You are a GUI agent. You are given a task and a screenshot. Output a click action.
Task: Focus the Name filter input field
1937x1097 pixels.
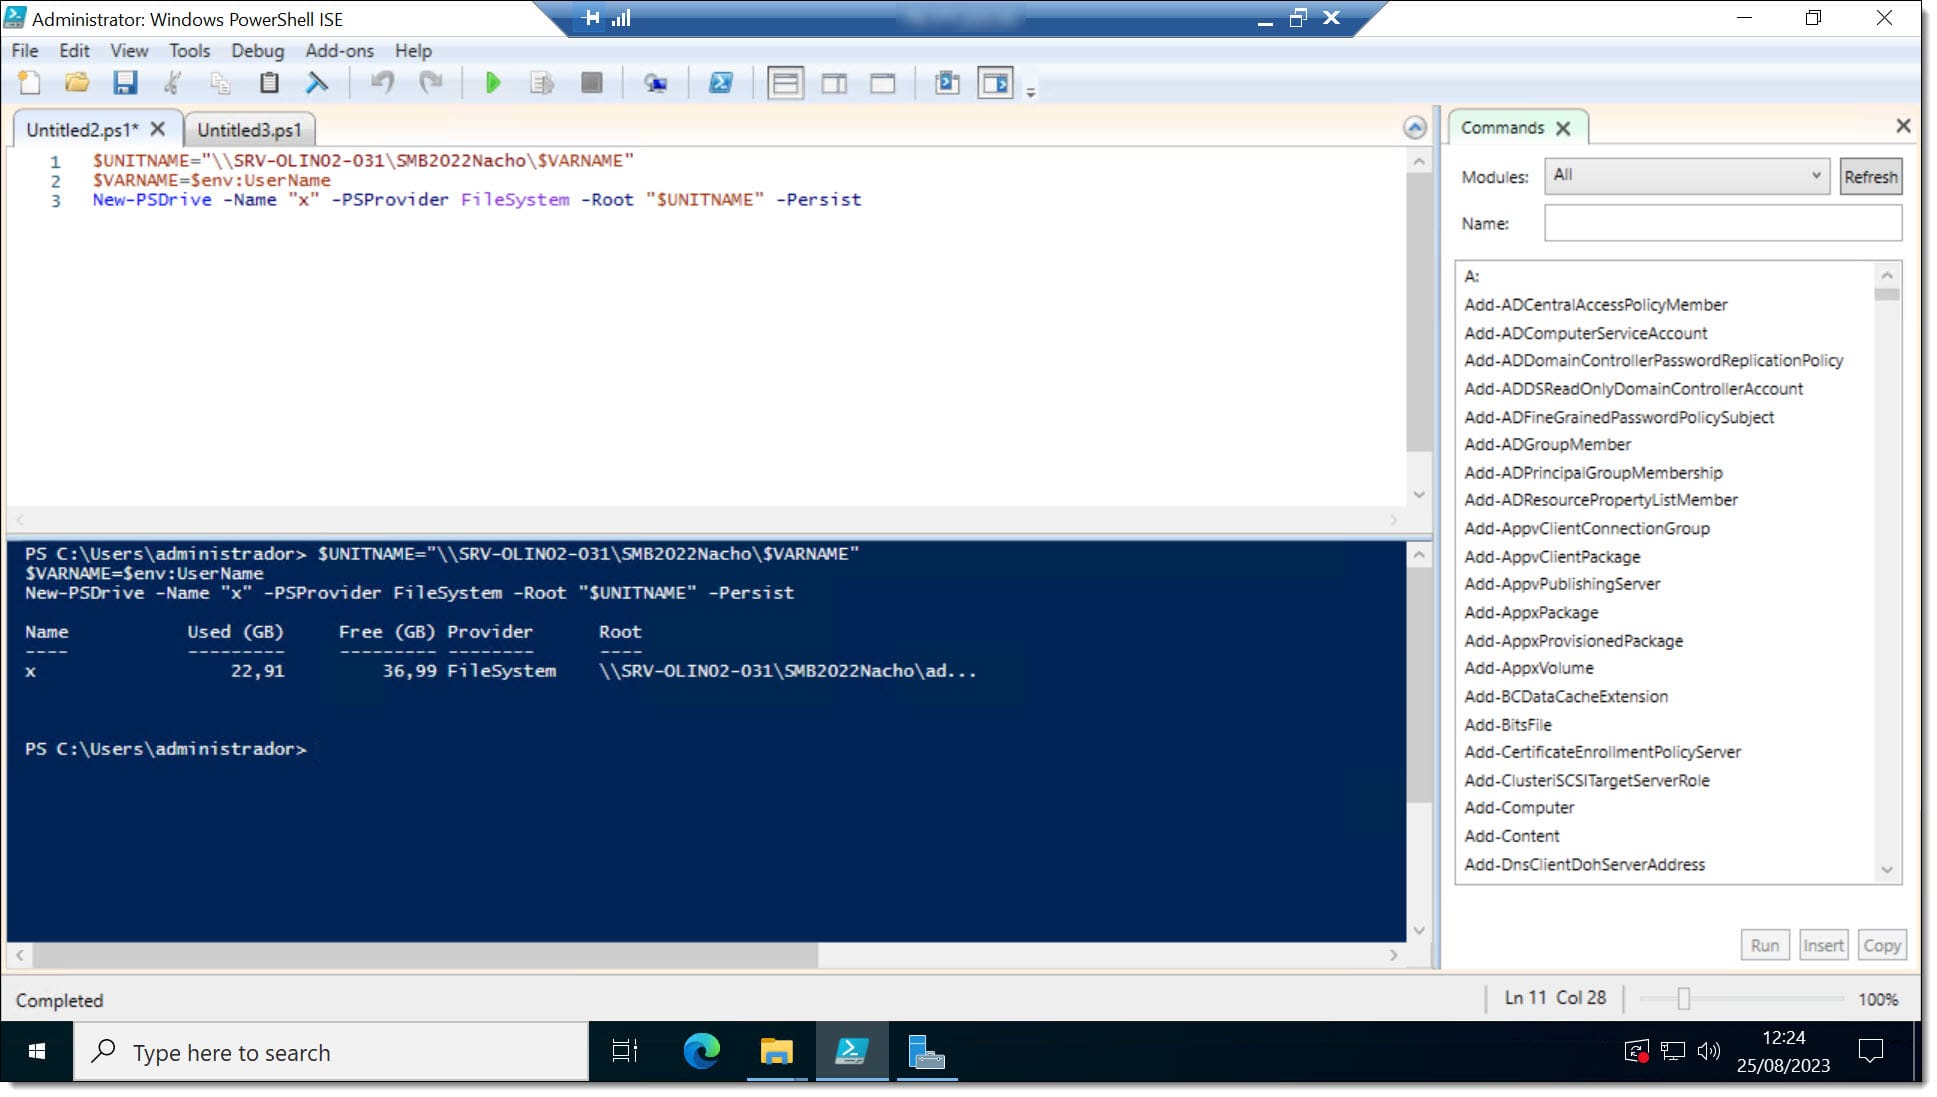[x=1722, y=223]
